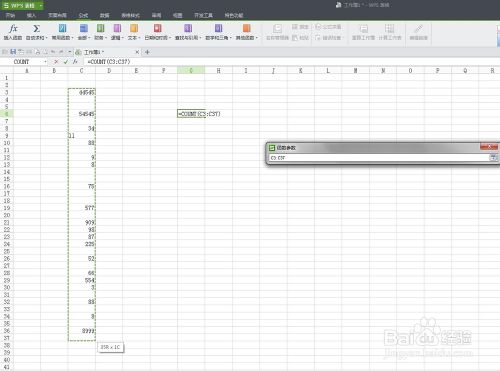Close the 函数参数 dialog
Image resolution: width=500 pixels, height=371 pixels.
tap(489, 146)
